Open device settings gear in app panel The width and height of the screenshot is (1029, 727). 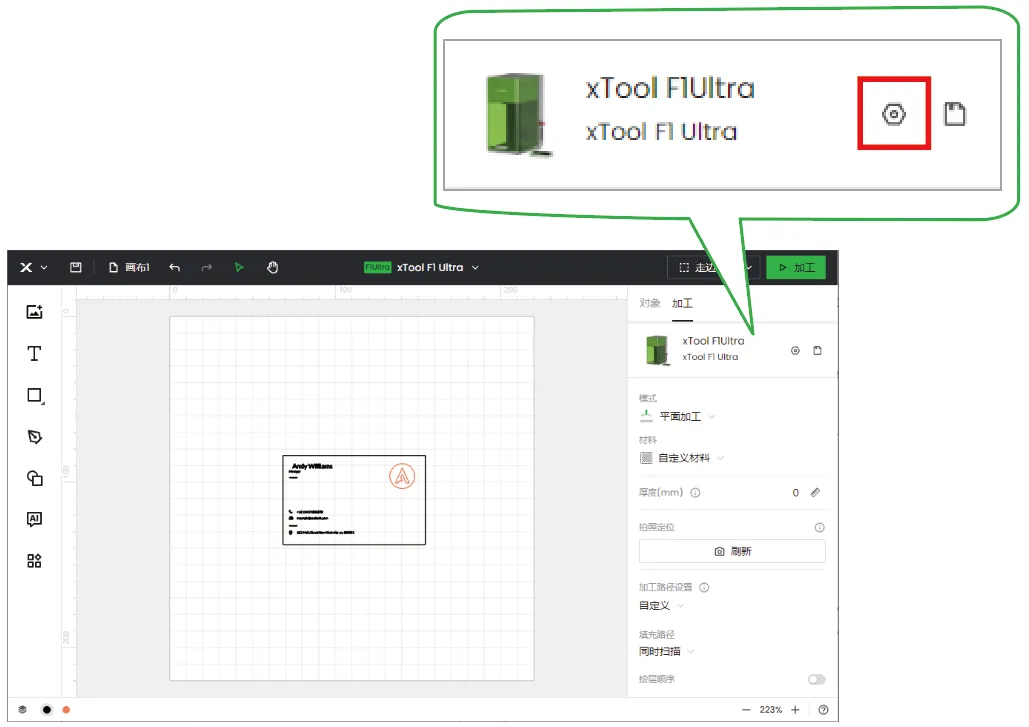tap(795, 350)
